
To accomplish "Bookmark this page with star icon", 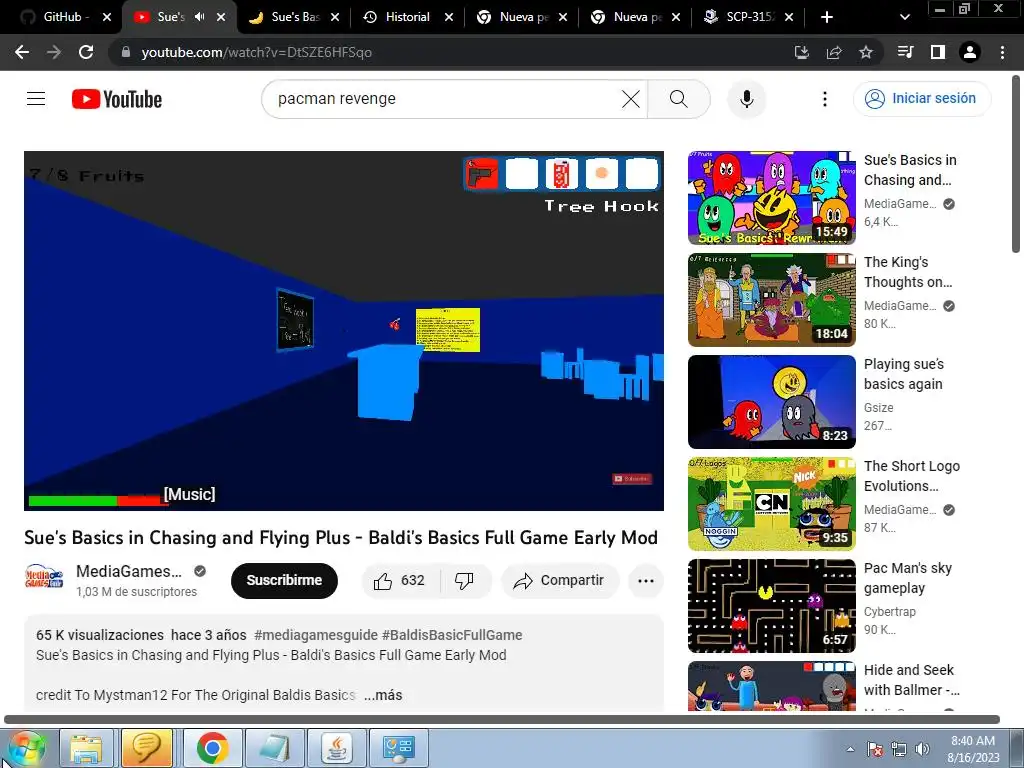I will [x=866, y=52].
